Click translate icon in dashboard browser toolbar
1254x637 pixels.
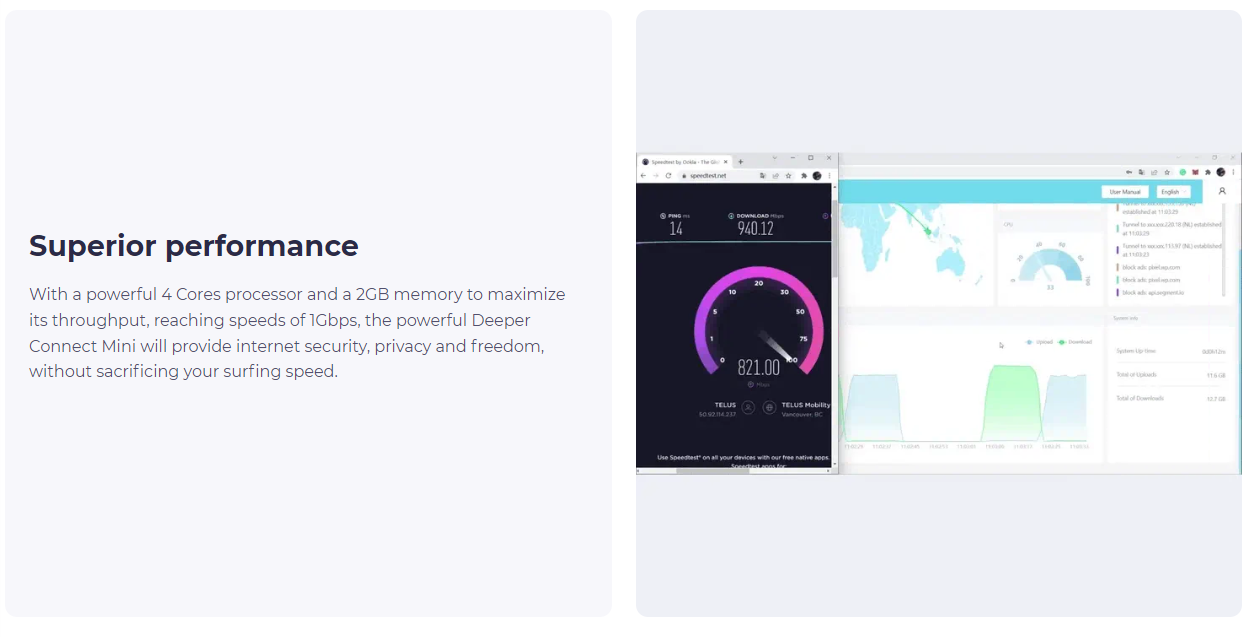[1141, 172]
